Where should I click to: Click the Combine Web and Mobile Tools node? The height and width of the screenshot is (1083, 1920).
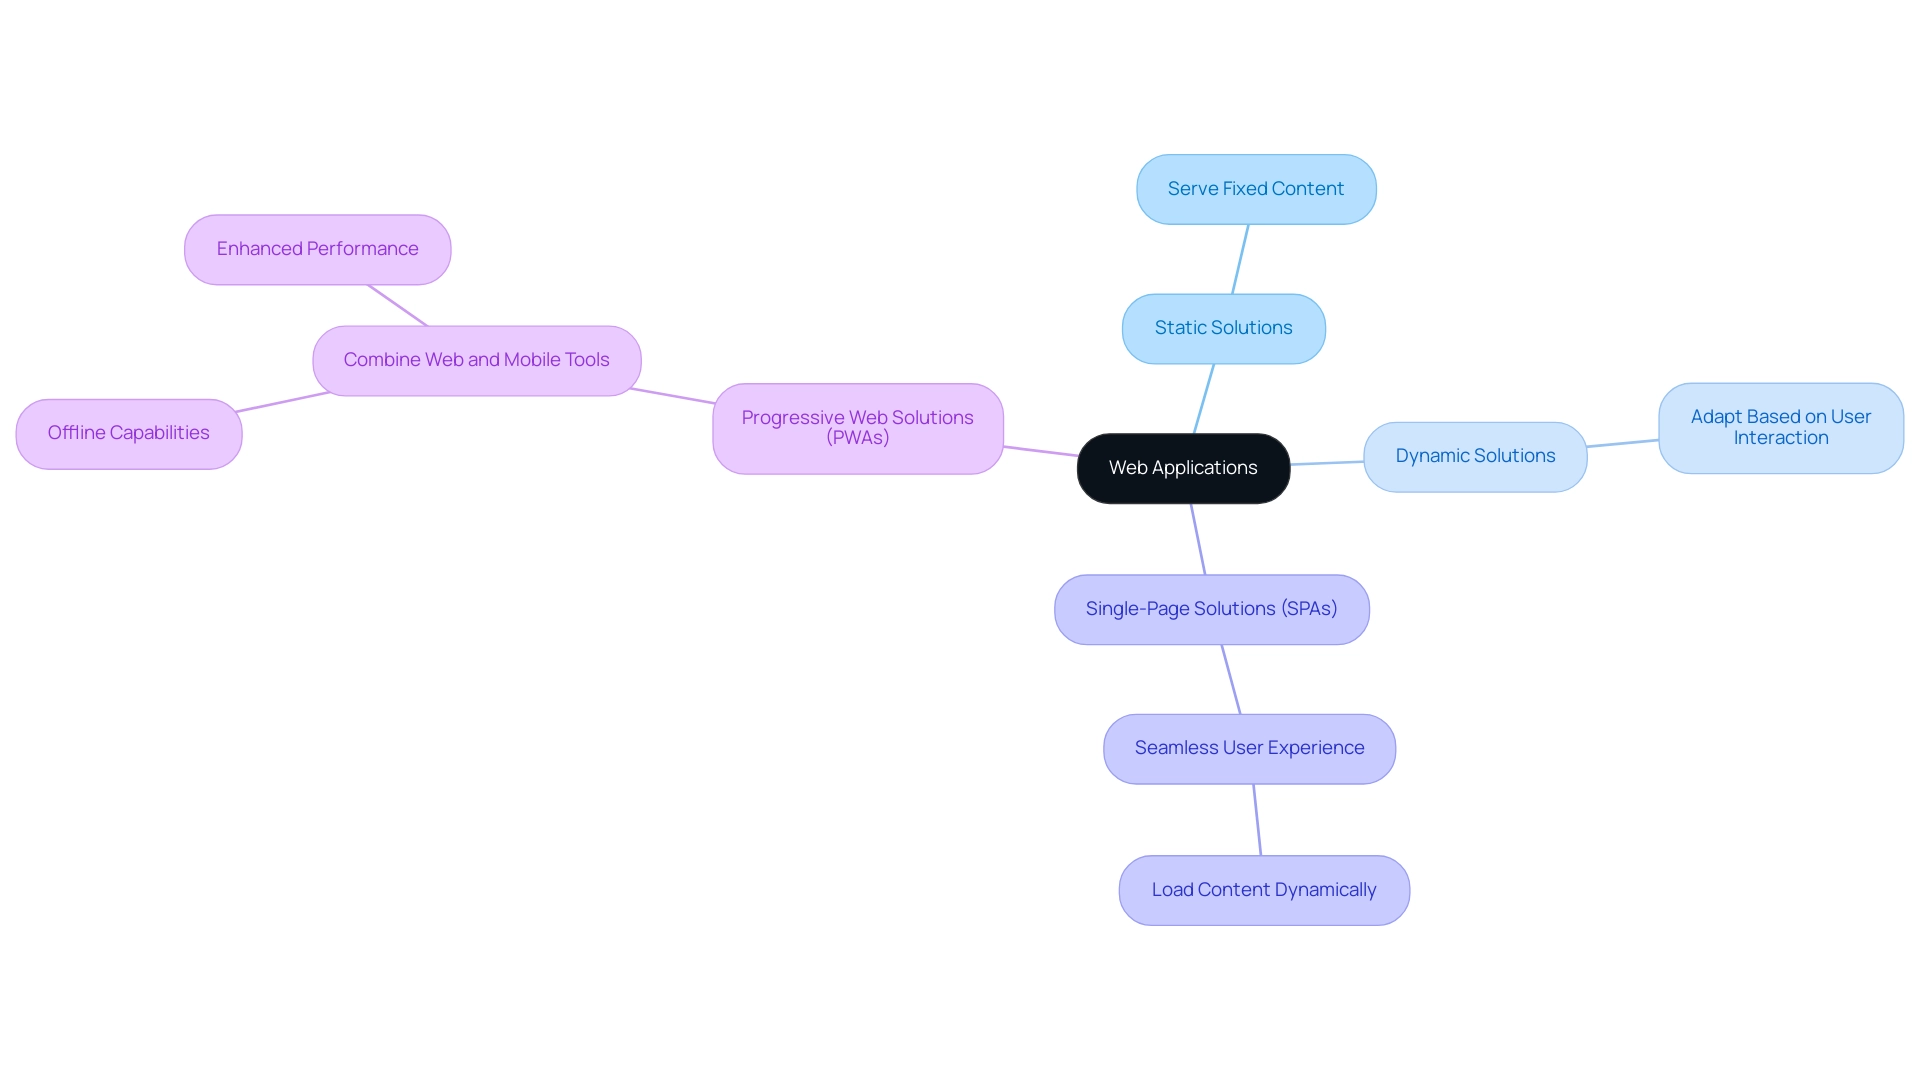pyautogui.click(x=476, y=359)
